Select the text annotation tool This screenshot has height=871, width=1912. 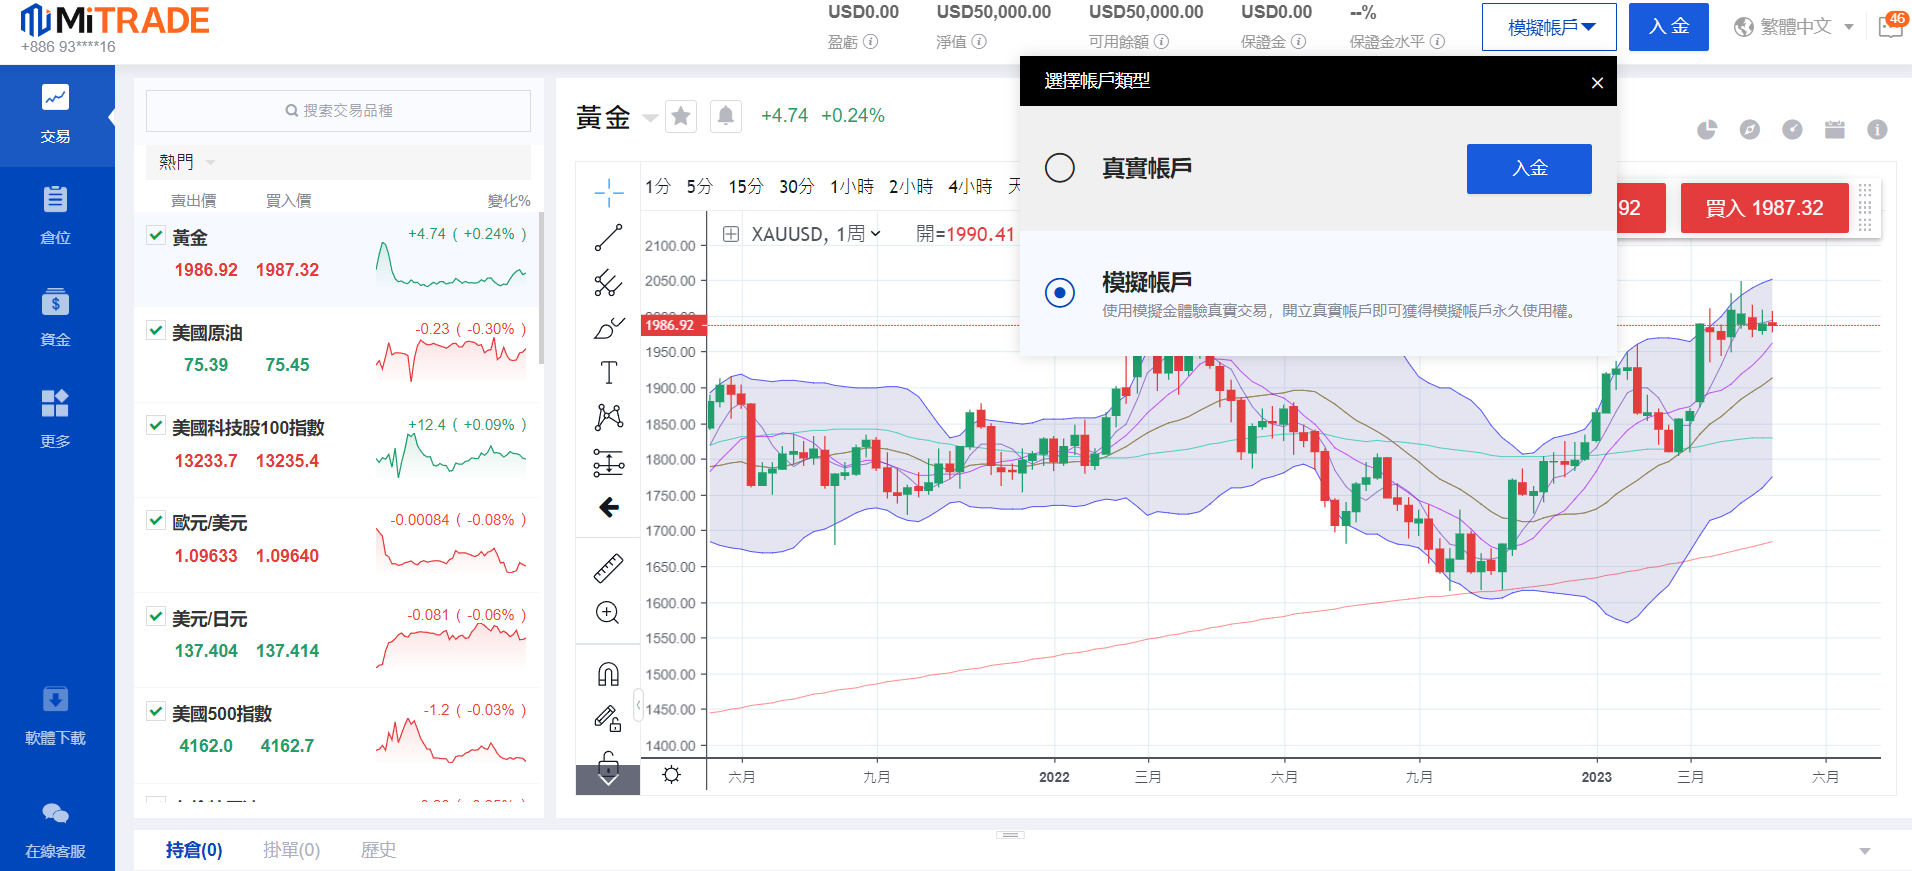608,373
